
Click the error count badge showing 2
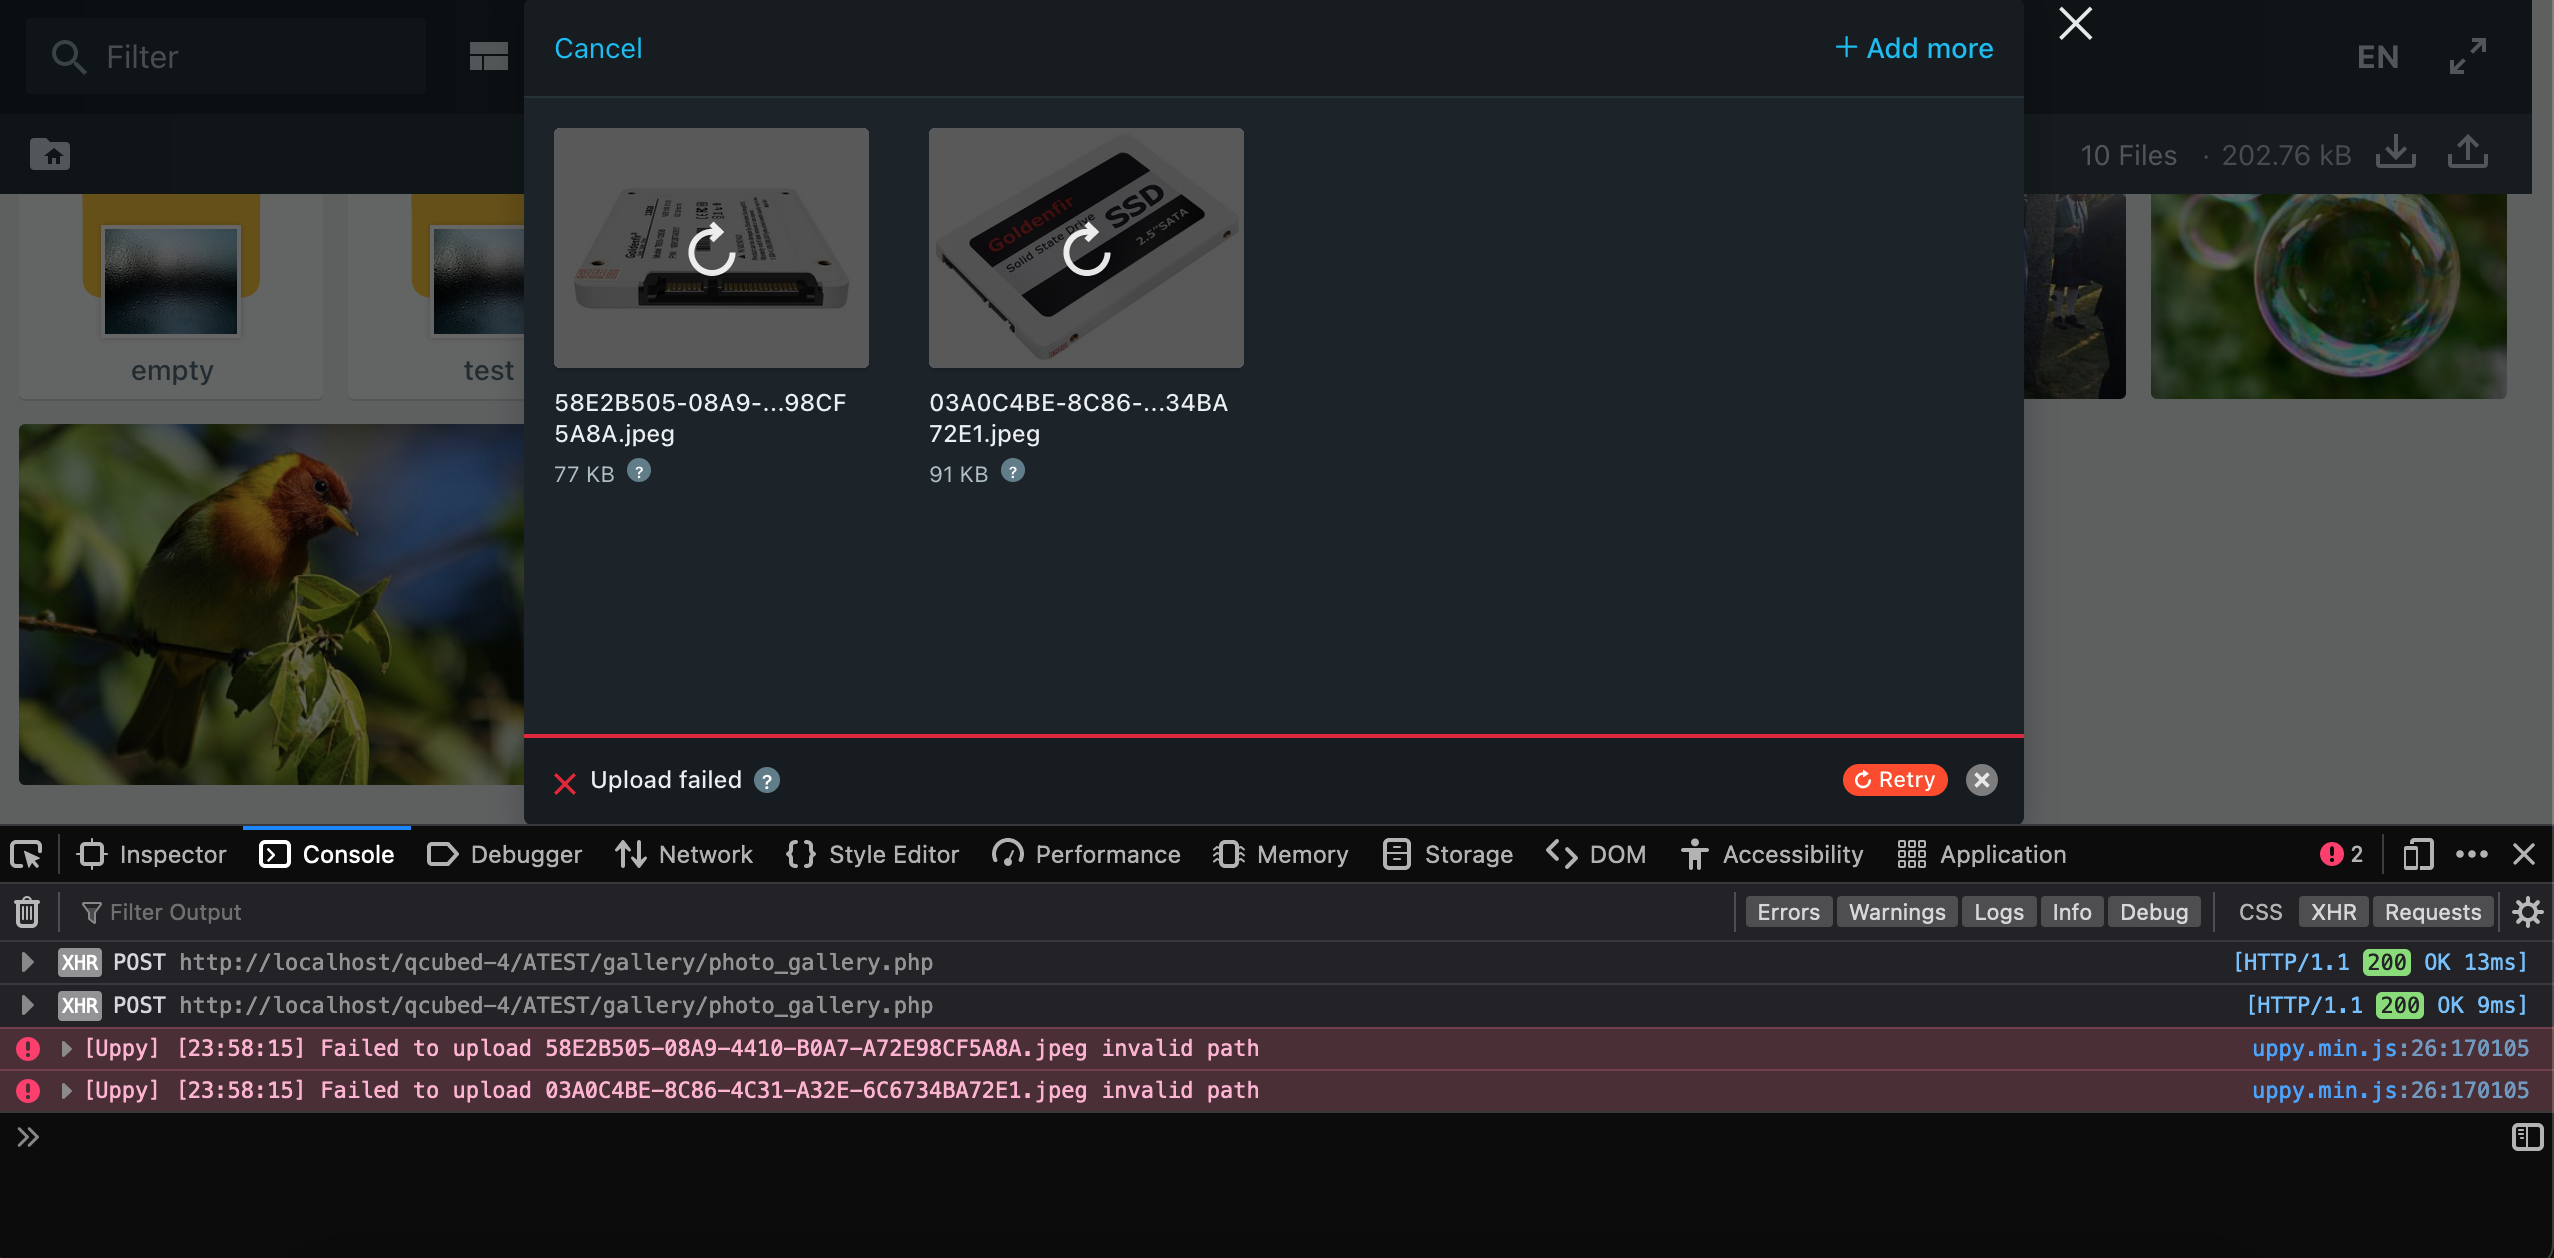click(2341, 854)
